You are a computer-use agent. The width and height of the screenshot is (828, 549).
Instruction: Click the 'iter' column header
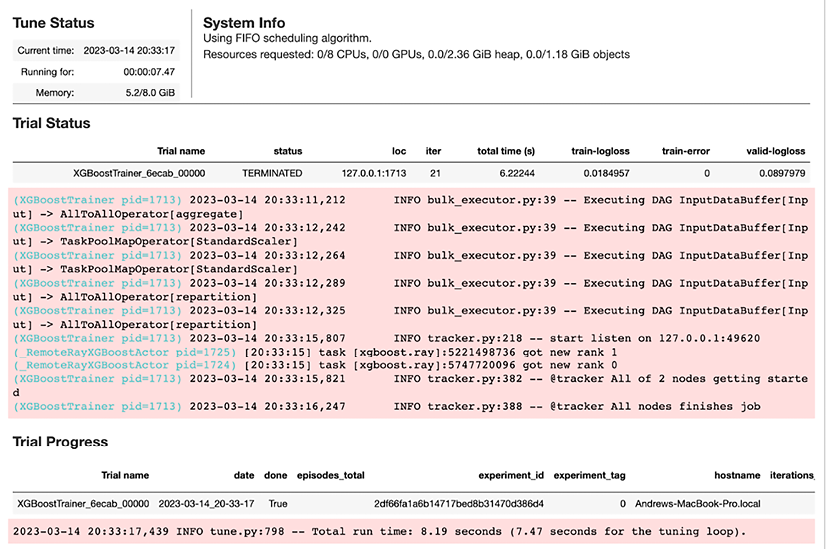point(434,151)
